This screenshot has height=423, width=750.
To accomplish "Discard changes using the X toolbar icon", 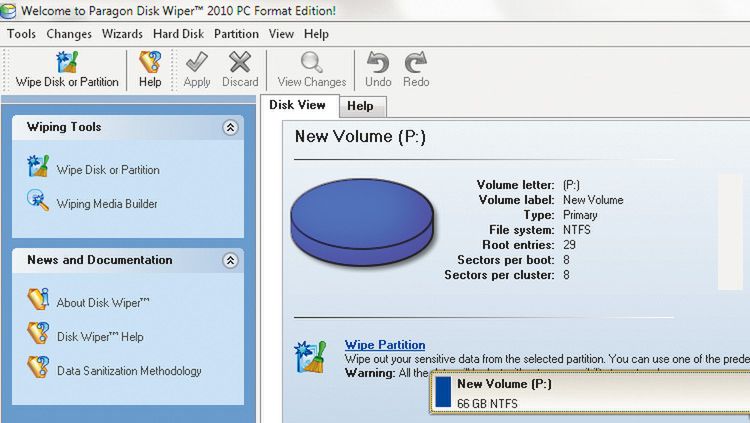I will tap(240, 62).
